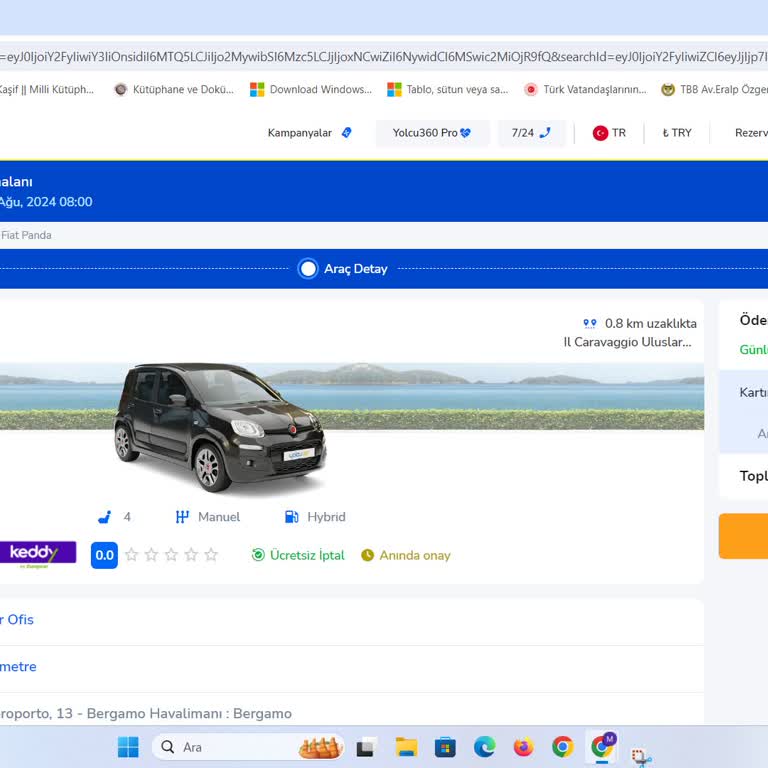Click the phone icon beside 7/24

(x=545, y=133)
